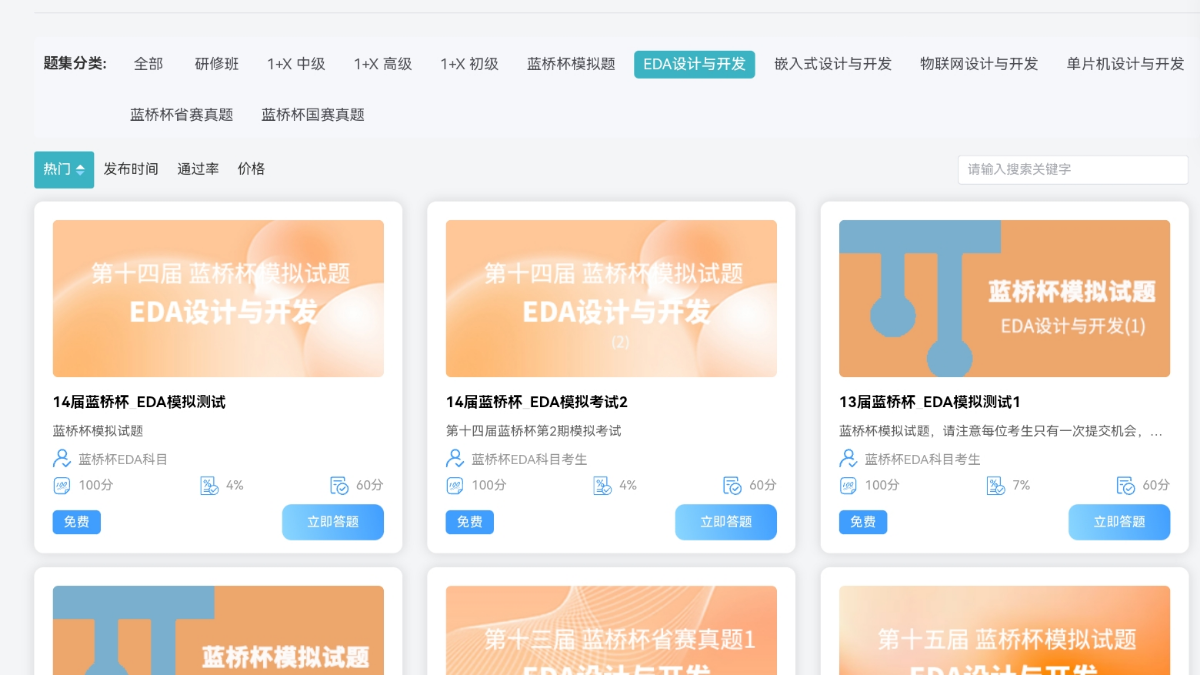The image size is (1200, 675).
Task: Filter by 单片机设计与开发 category
Action: (x=1125, y=64)
